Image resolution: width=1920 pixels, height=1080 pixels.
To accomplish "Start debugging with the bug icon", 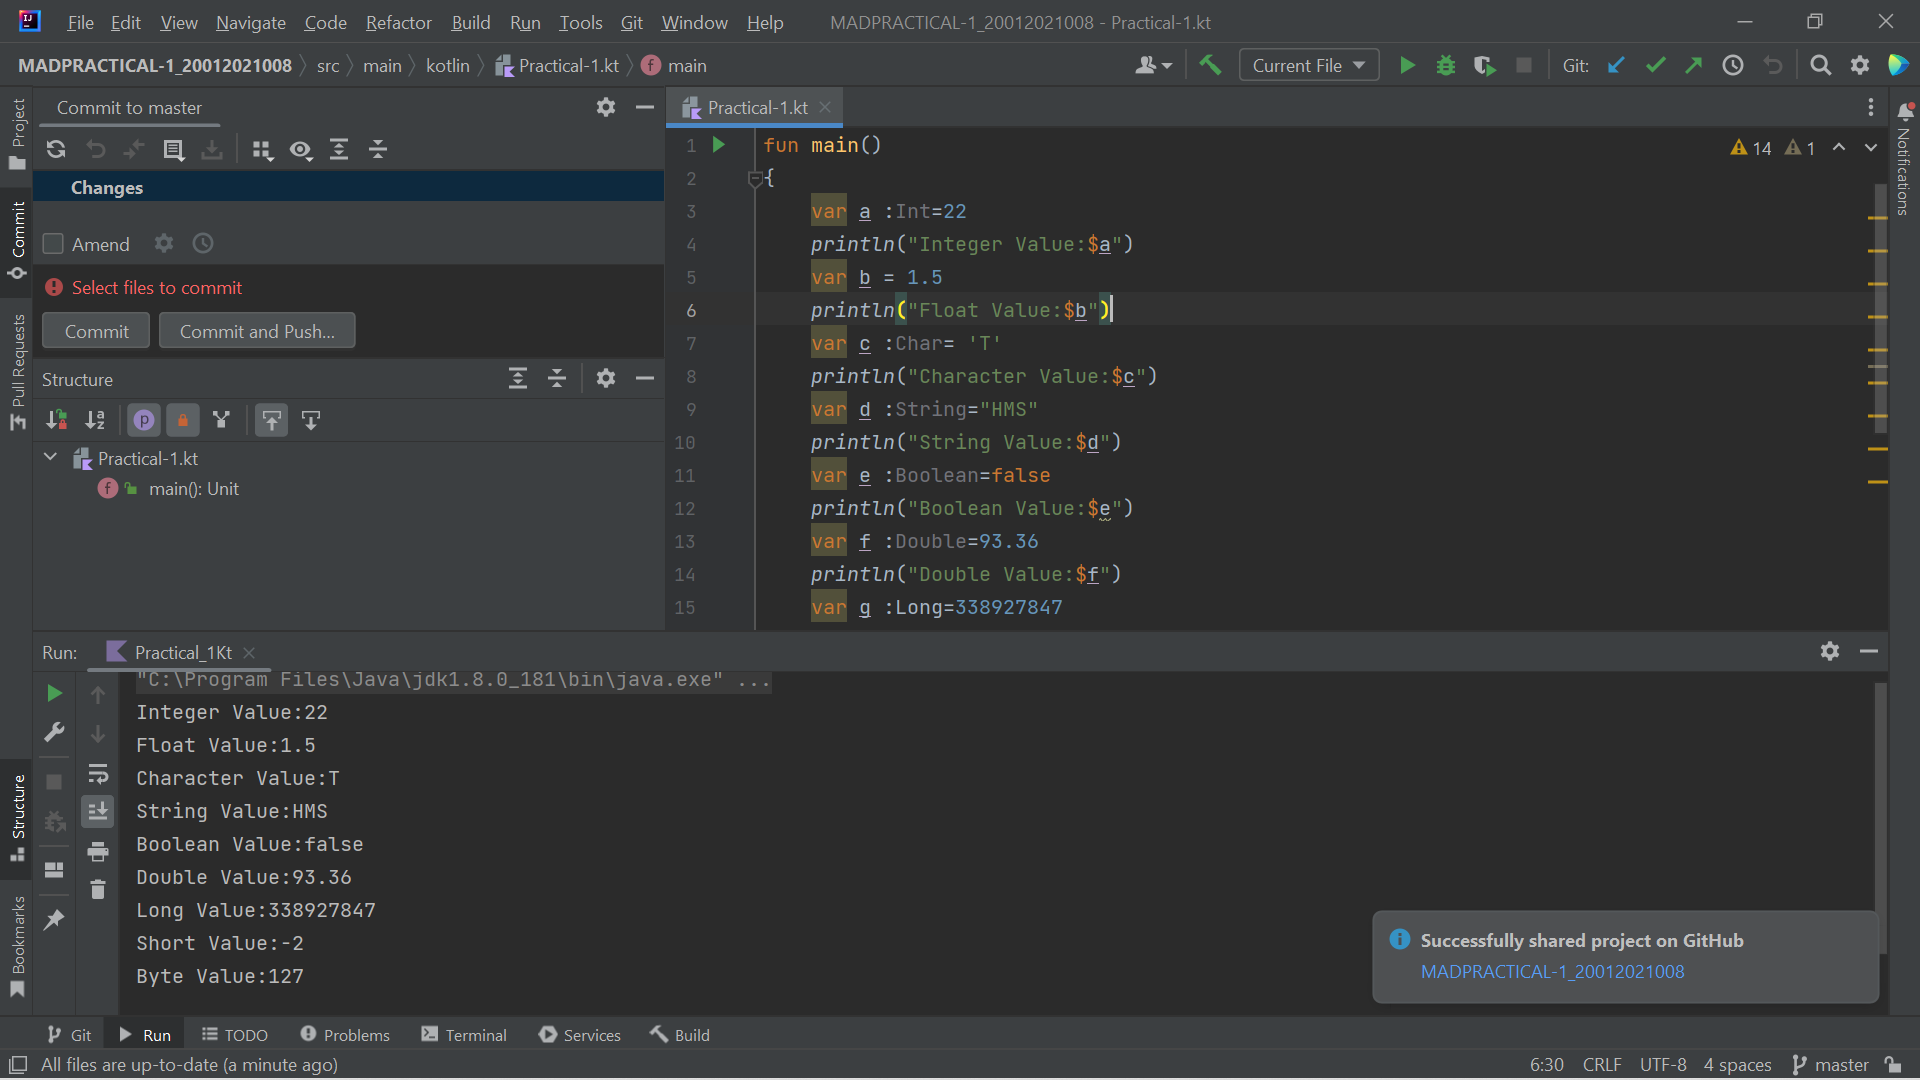I will (1445, 66).
